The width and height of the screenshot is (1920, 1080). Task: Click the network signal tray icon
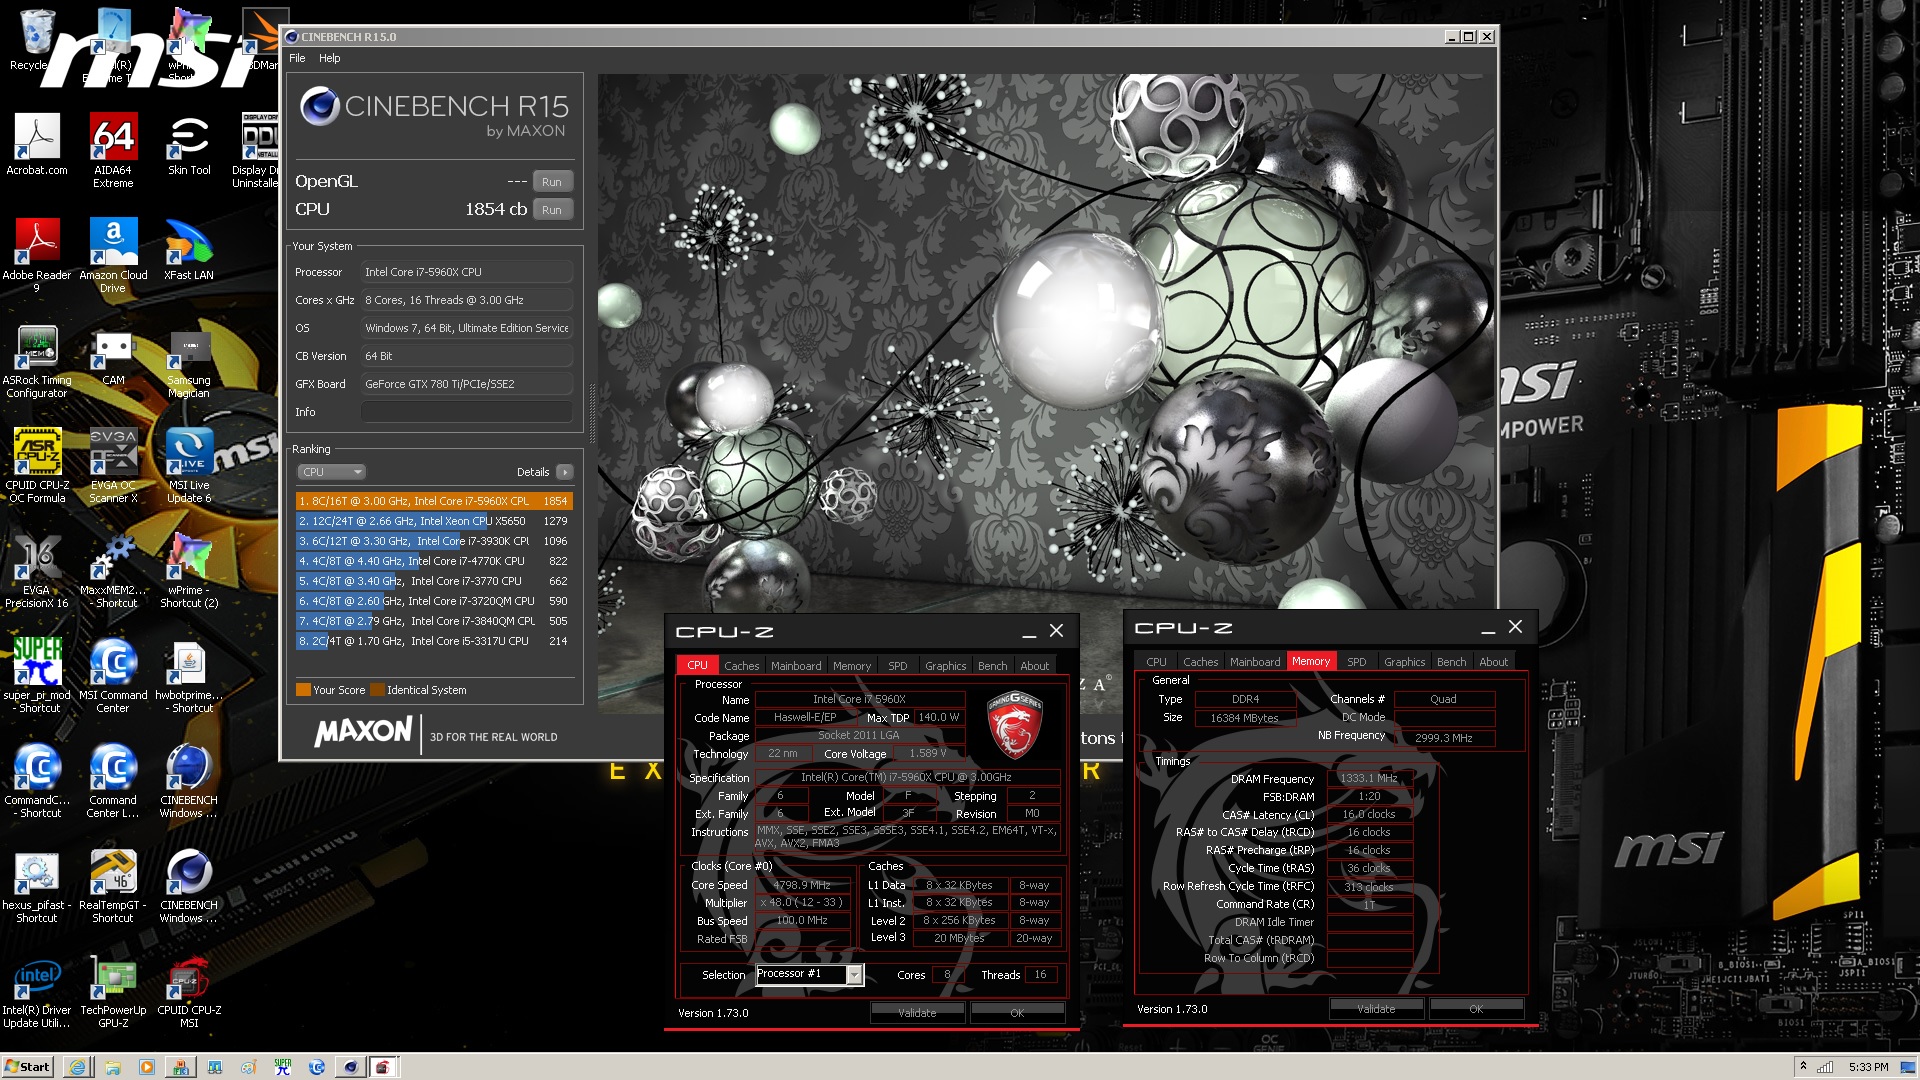[x=1825, y=1067]
